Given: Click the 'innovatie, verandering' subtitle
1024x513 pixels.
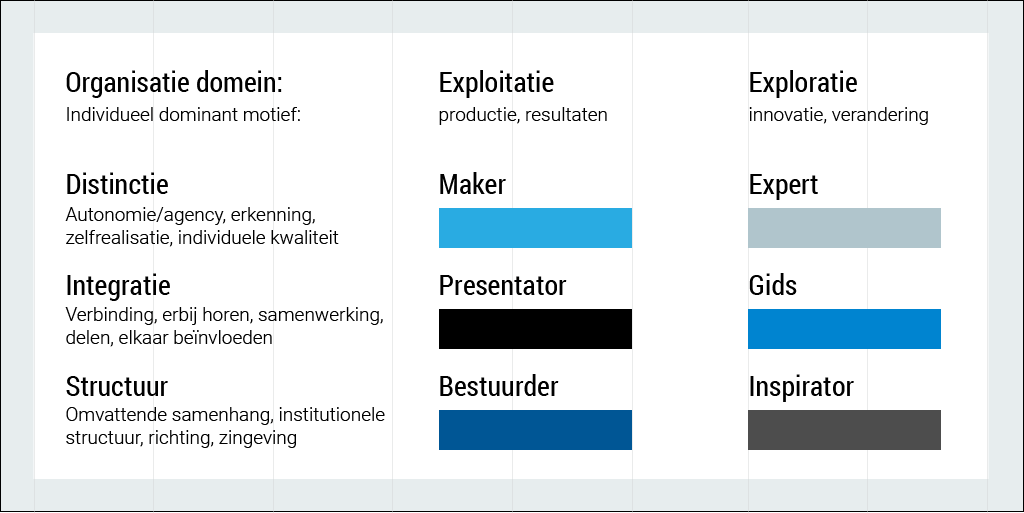Looking at the screenshot, I should pyautogui.click(x=838, y=115).
